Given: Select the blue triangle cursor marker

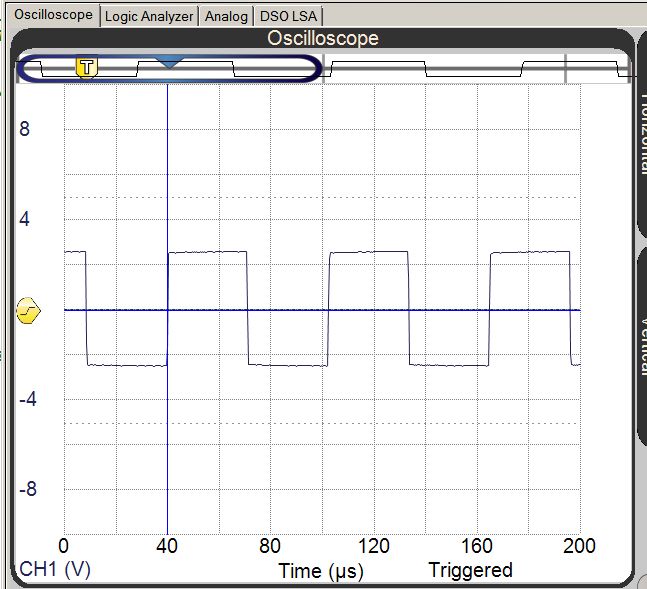Looking at the screenshot, I should [x=169, y=62].
